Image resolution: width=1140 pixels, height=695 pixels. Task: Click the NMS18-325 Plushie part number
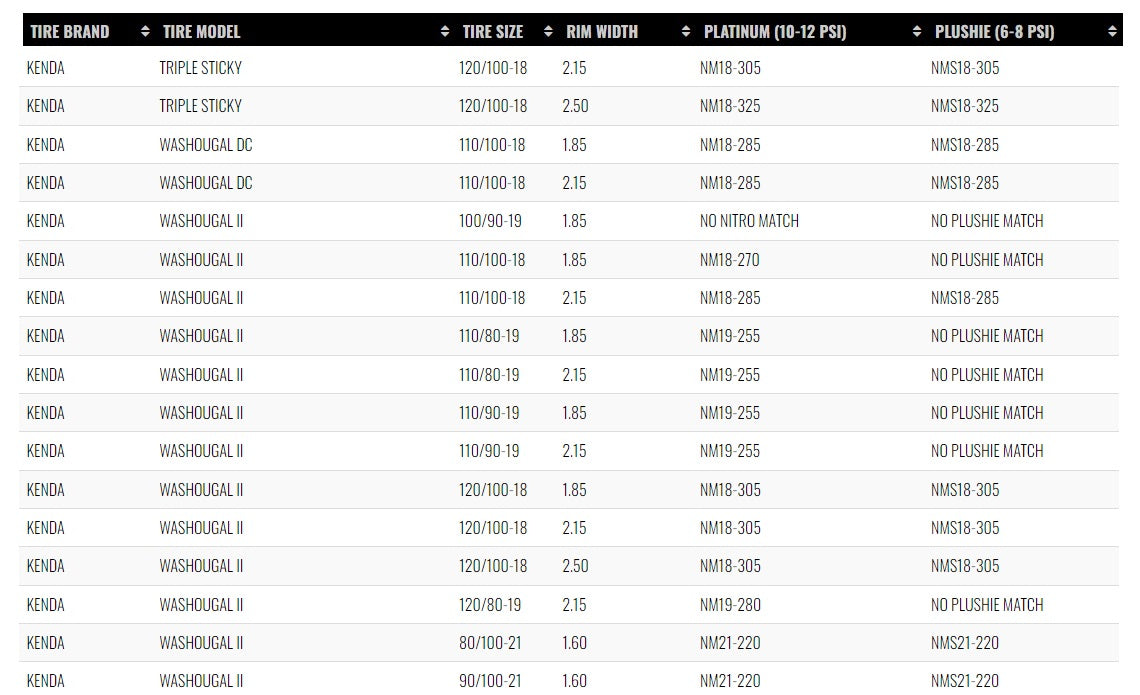click(964, 106)
